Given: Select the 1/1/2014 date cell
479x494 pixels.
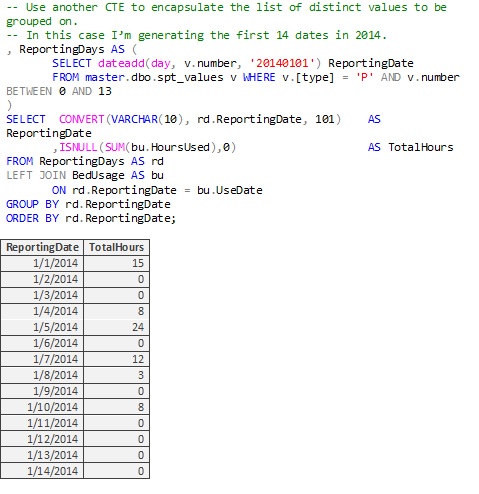Looking at the screenshot, I should point(42,263).
